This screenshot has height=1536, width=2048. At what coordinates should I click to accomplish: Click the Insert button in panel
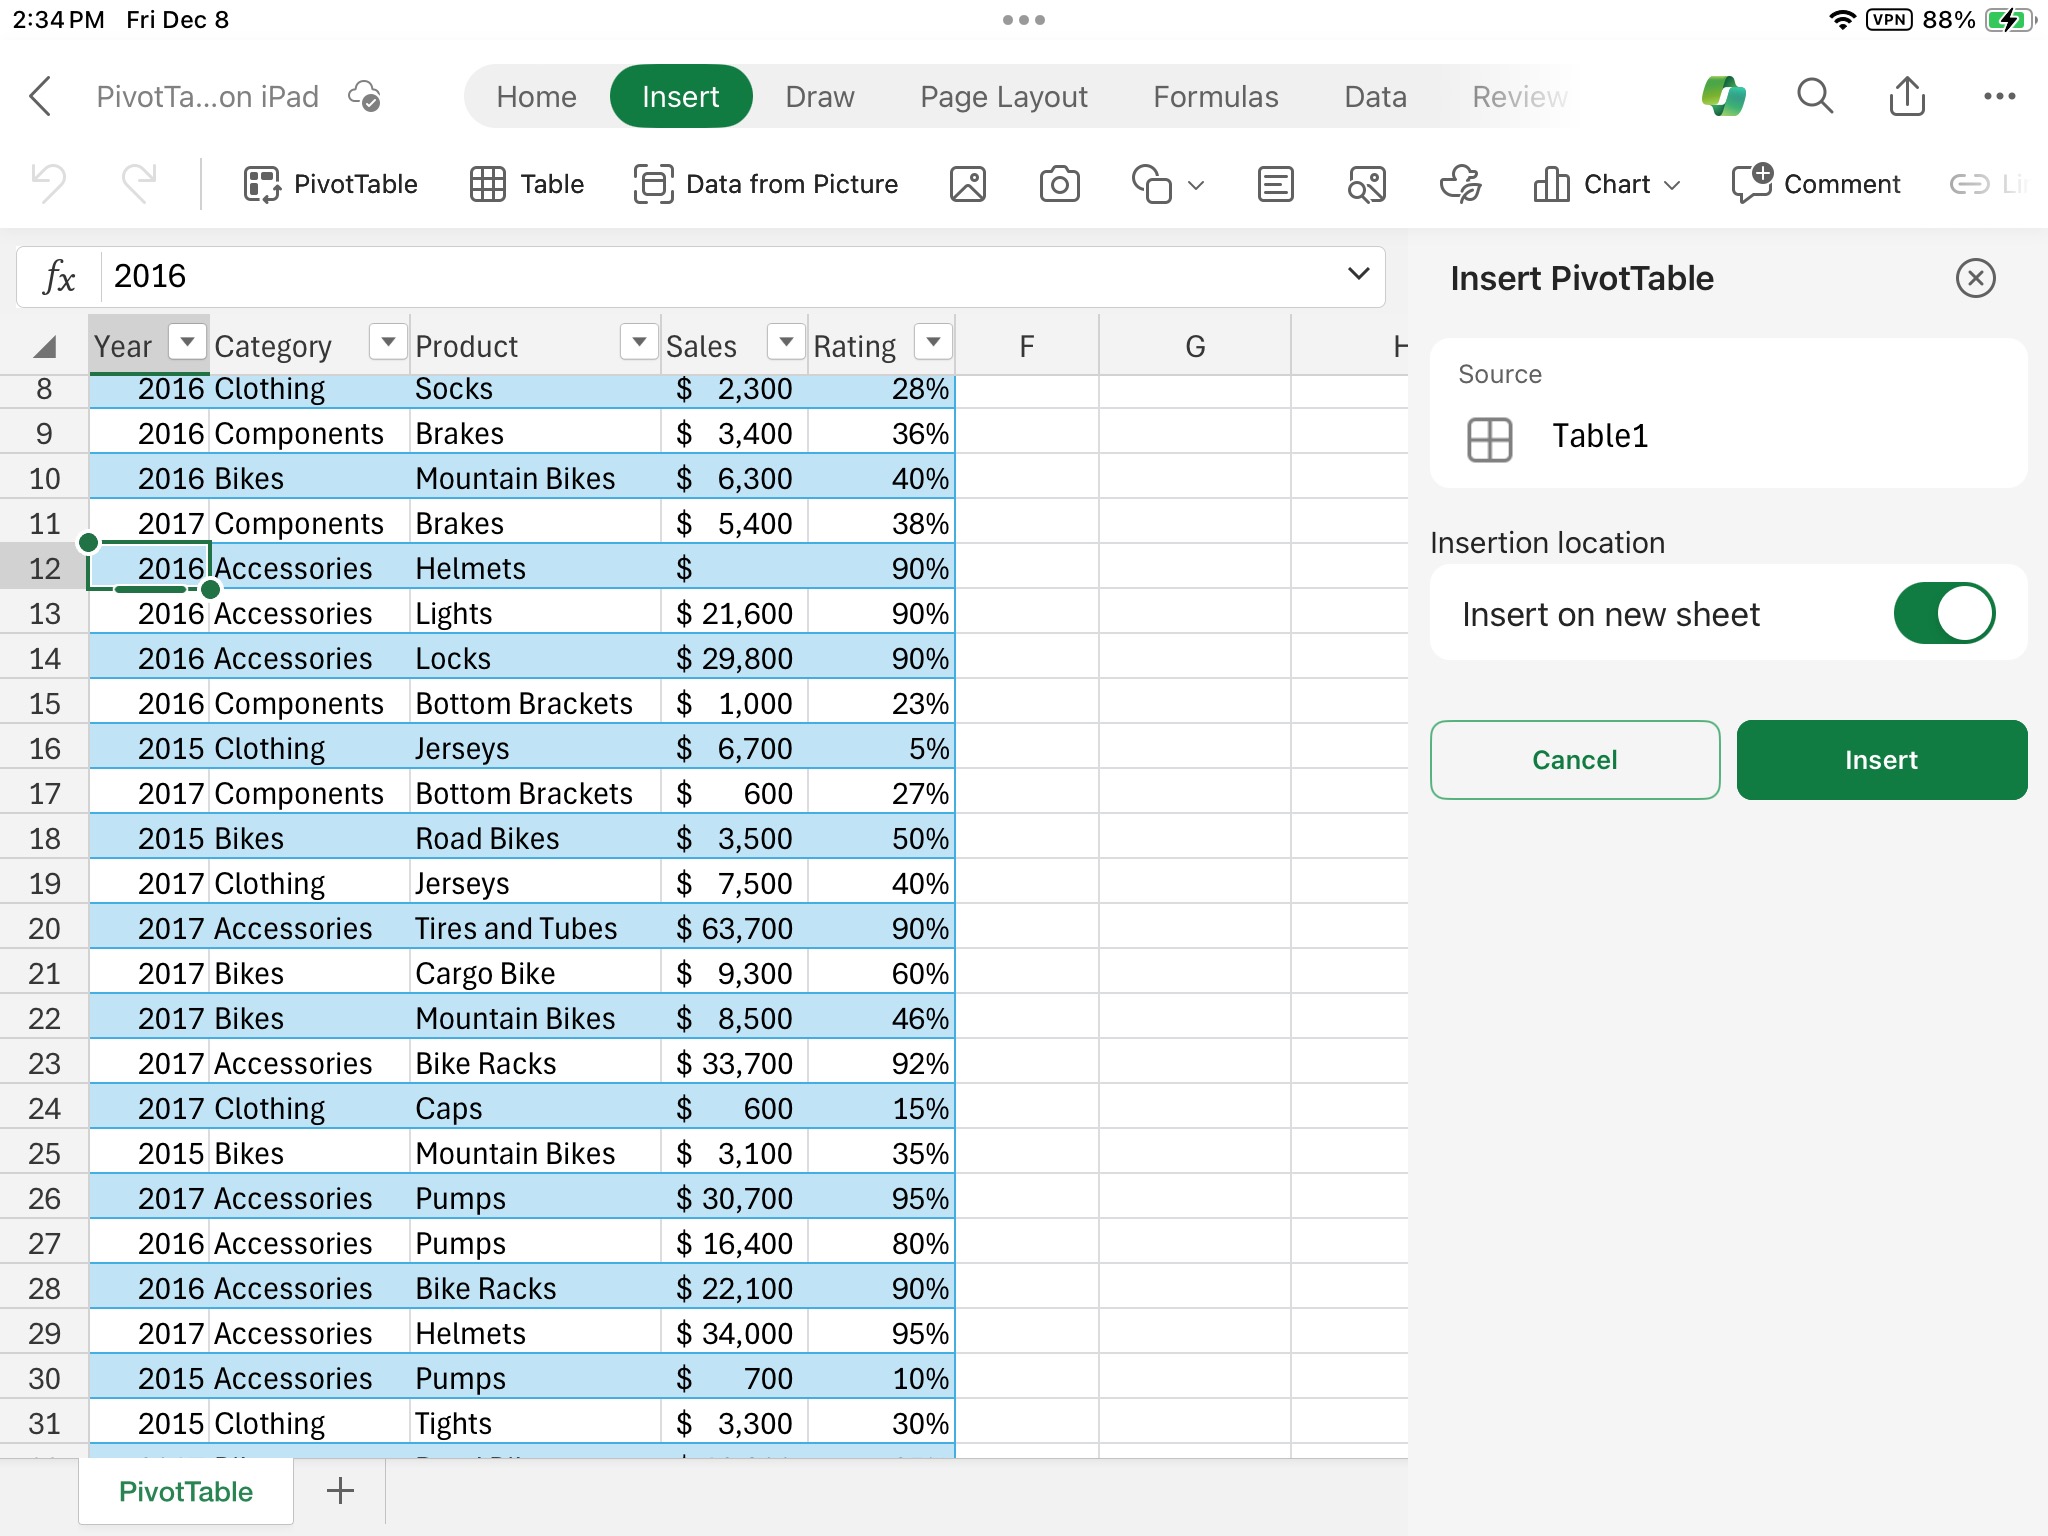(x=1882, y=760)
